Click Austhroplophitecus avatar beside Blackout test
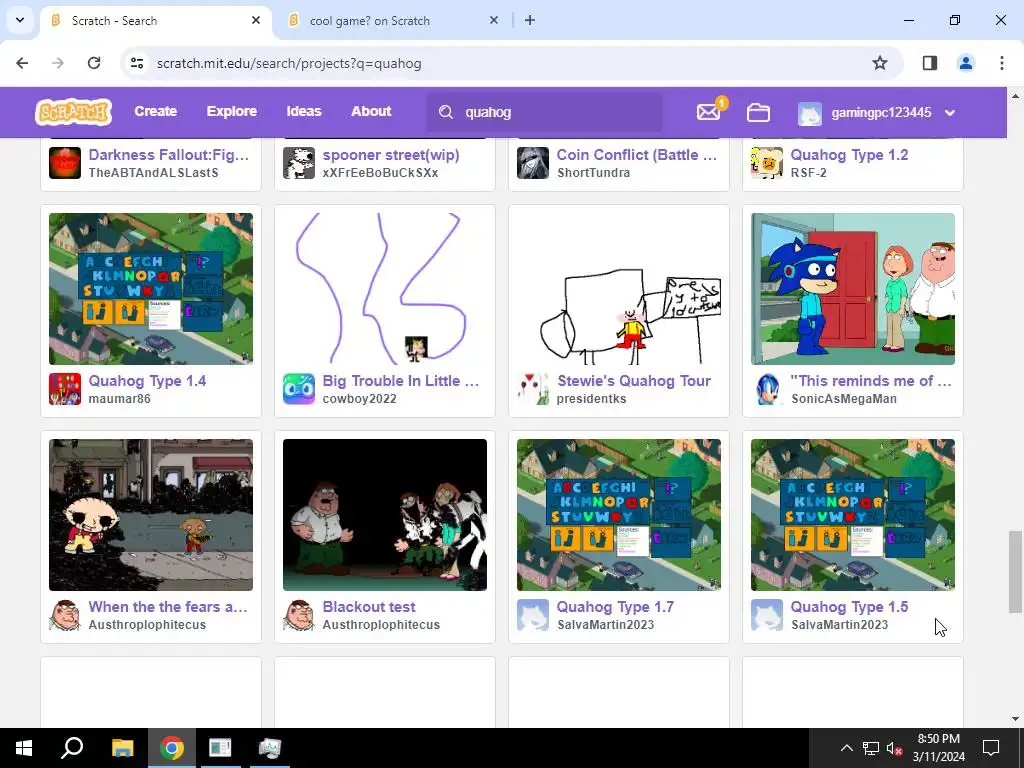Viewport: 1024px width, 768px height. click(298, 615)
